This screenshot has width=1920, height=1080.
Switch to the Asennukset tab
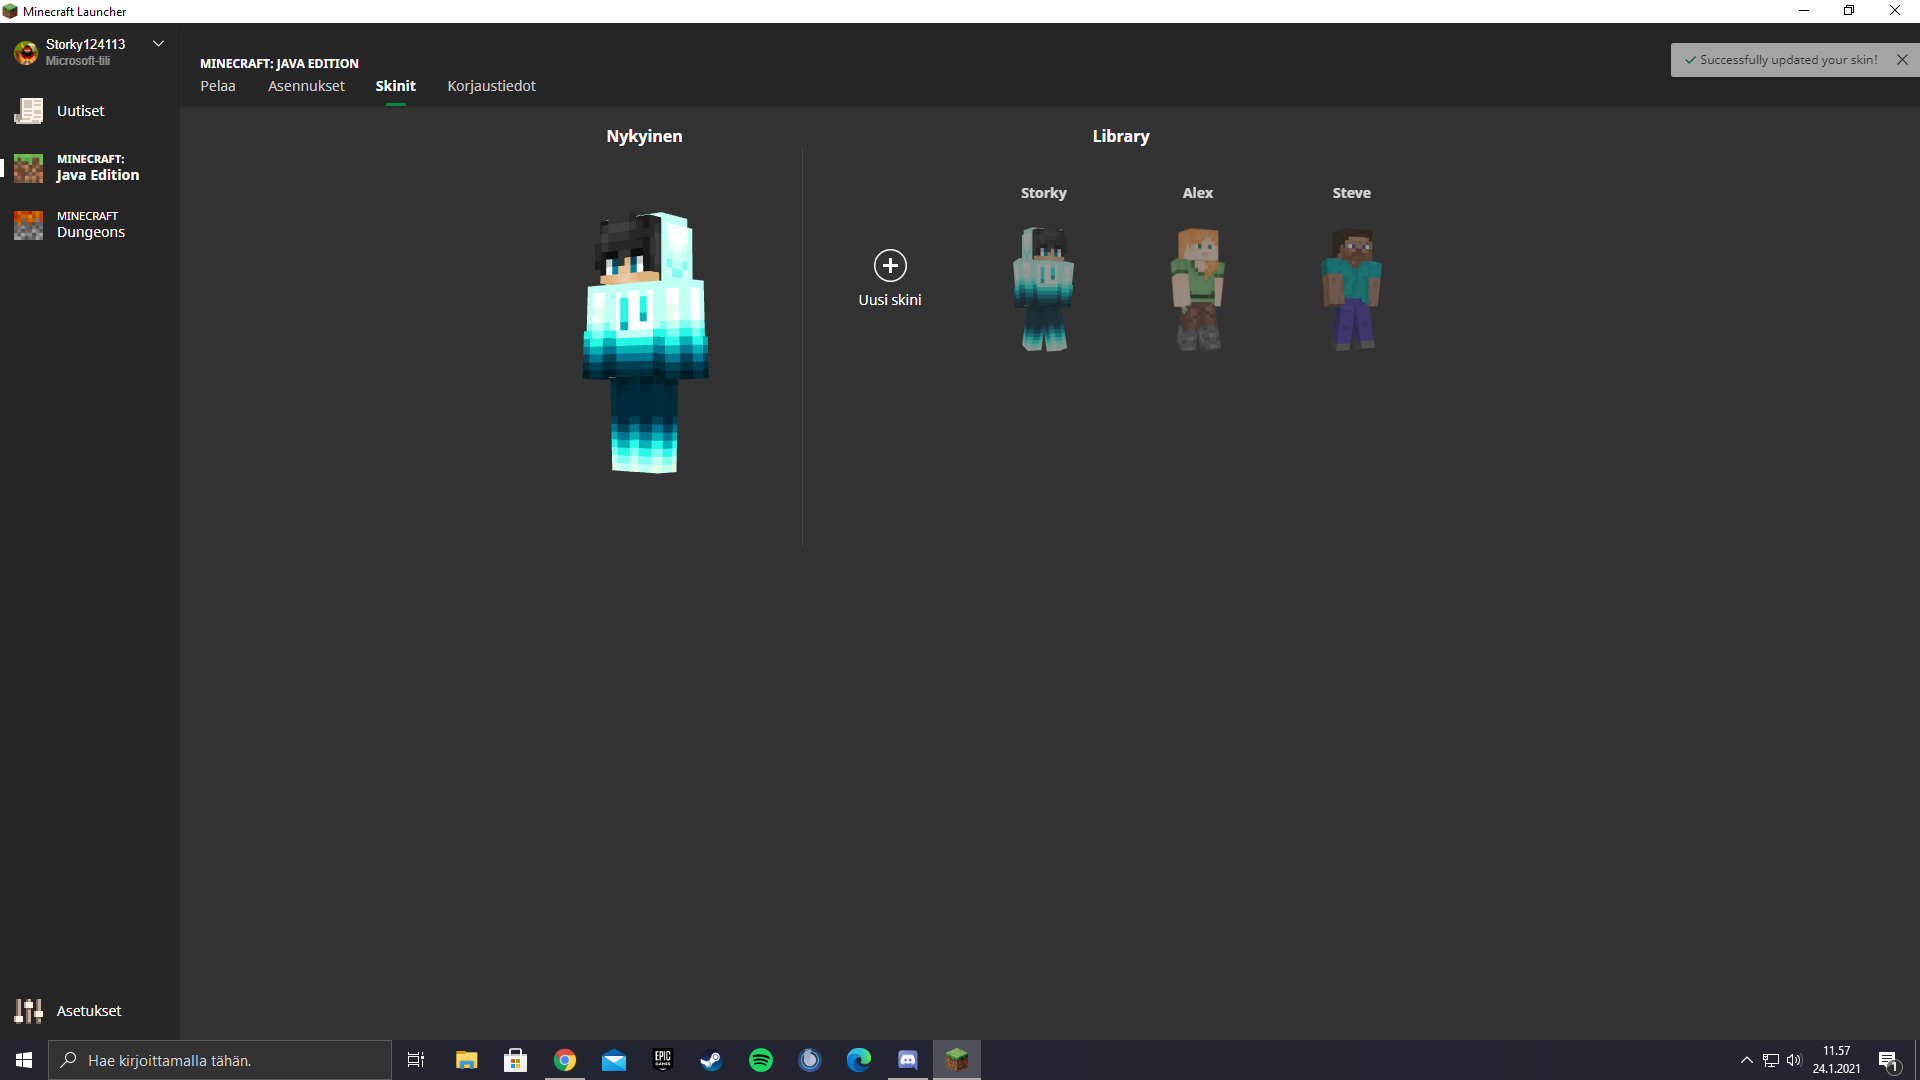pos(306,86)
